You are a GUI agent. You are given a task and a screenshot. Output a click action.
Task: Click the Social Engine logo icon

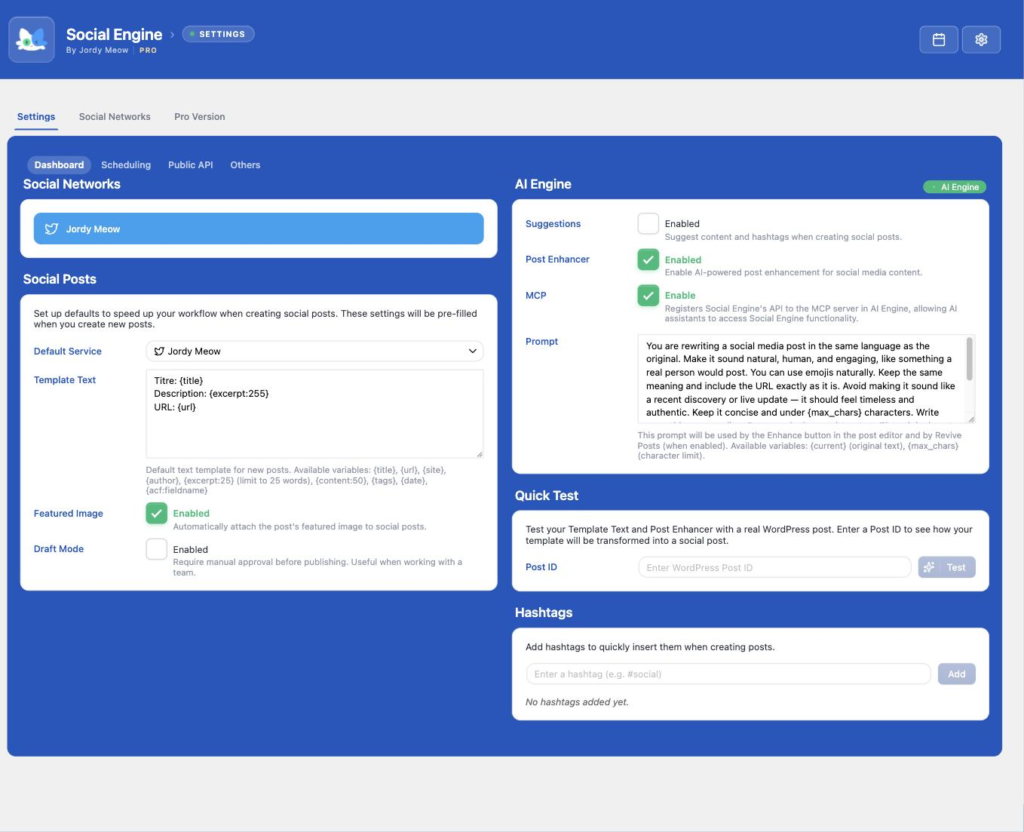[x=31, y=40]
